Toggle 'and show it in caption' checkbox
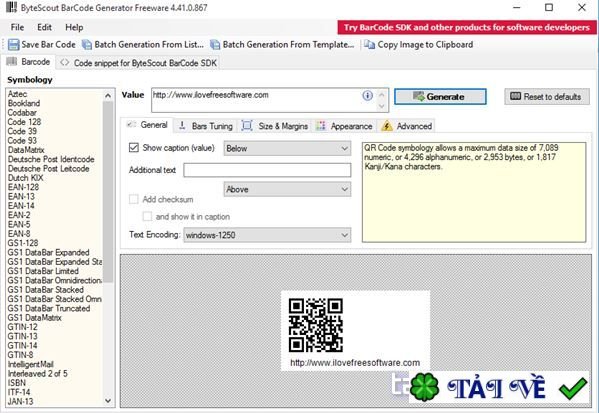The image size is (599, 413). (x=147, y=217)
